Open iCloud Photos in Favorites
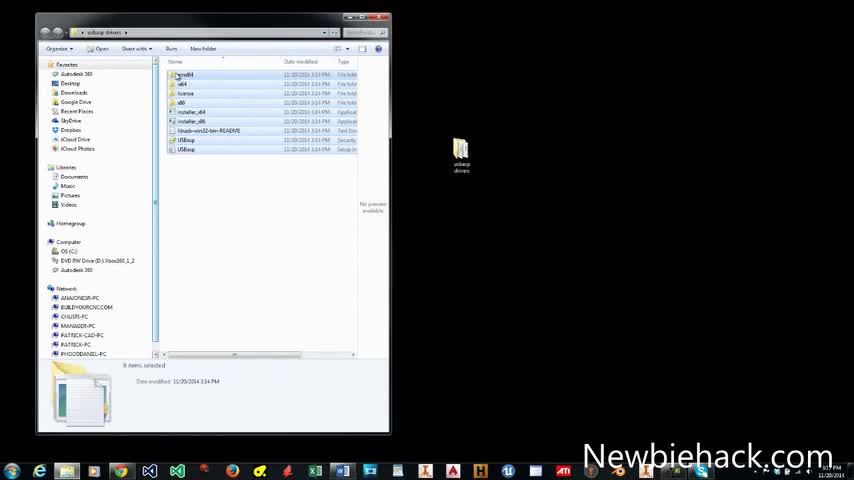 click(x=77, y=149)
